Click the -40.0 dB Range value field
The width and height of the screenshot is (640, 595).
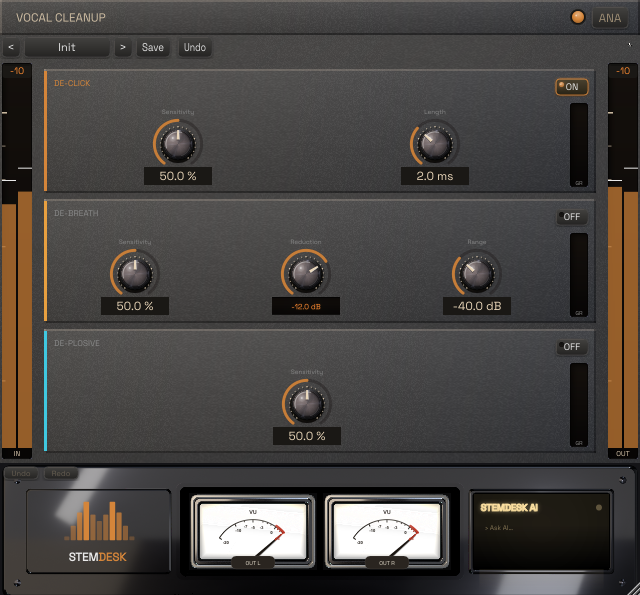click(x=477, y=306)
